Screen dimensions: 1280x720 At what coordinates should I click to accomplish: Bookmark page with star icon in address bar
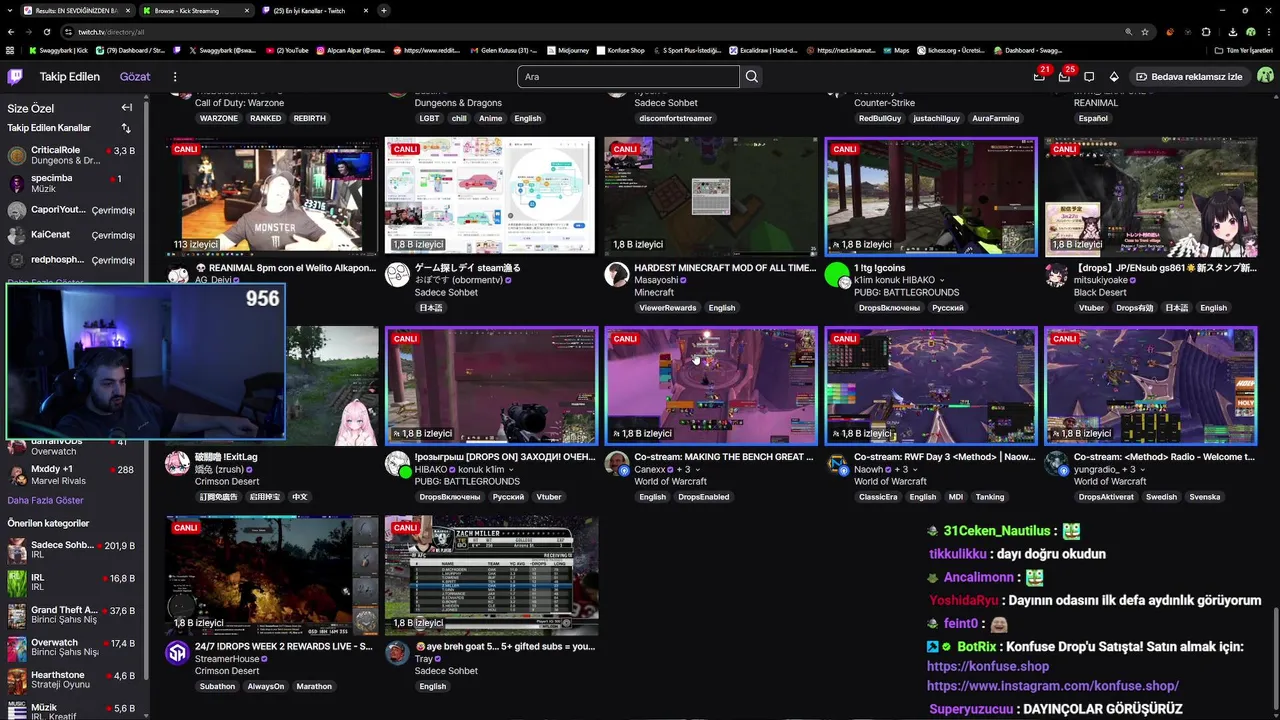(1145, 32)
